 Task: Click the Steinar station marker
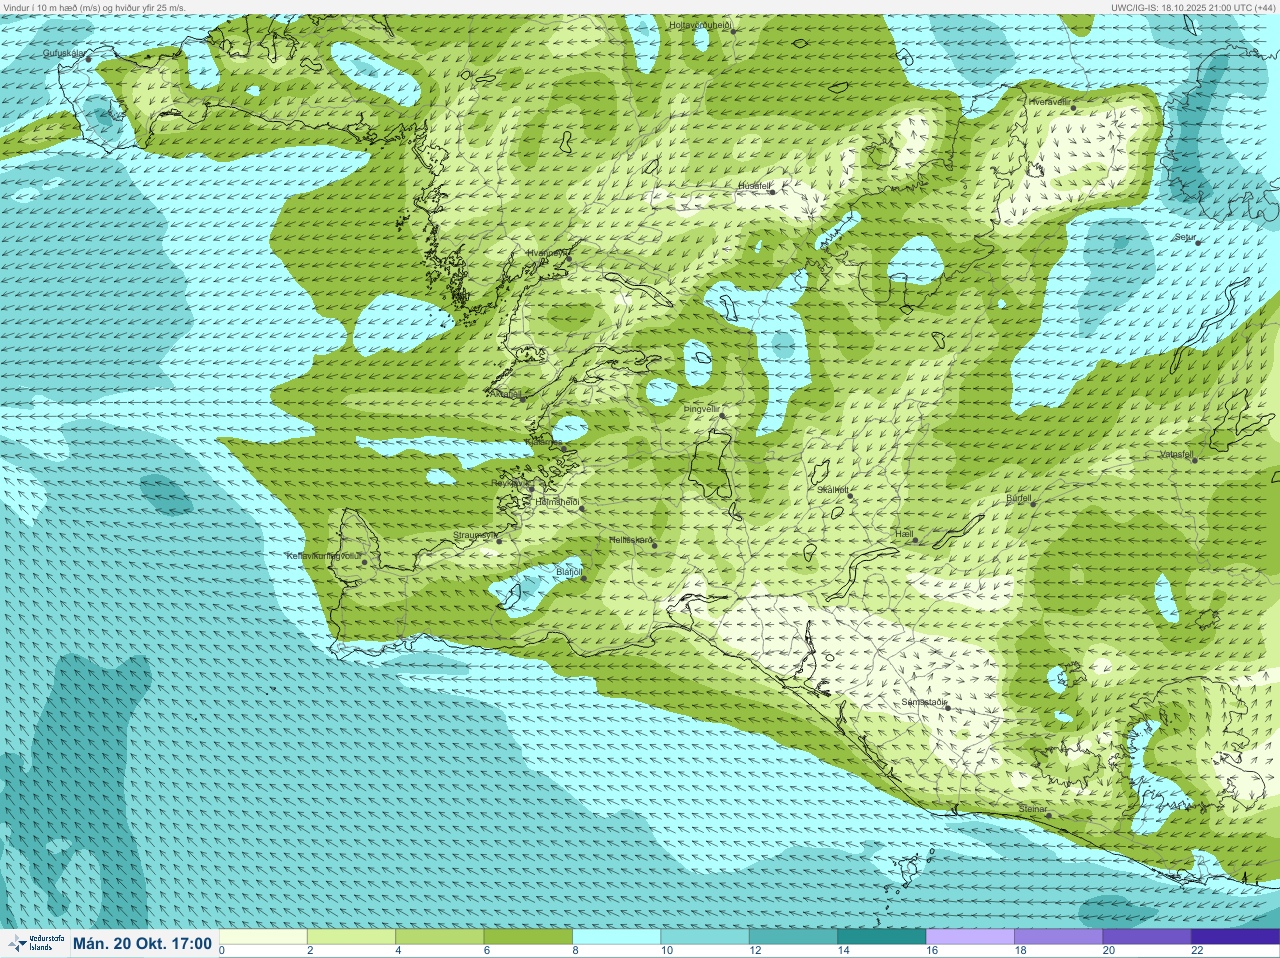point(1049,815)
